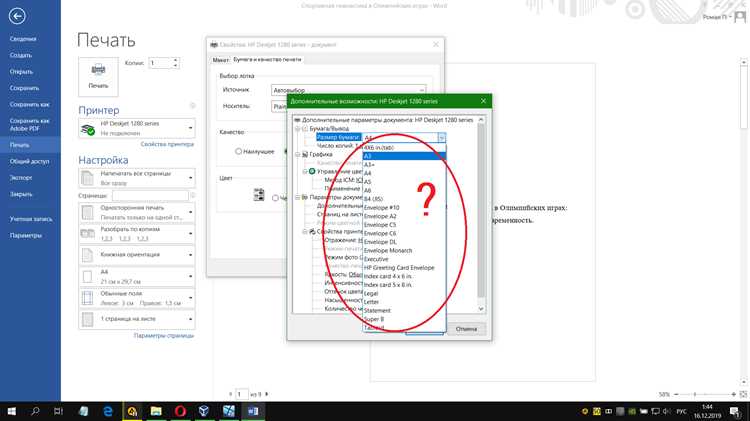Open Учетная запись page

point(31,219)
